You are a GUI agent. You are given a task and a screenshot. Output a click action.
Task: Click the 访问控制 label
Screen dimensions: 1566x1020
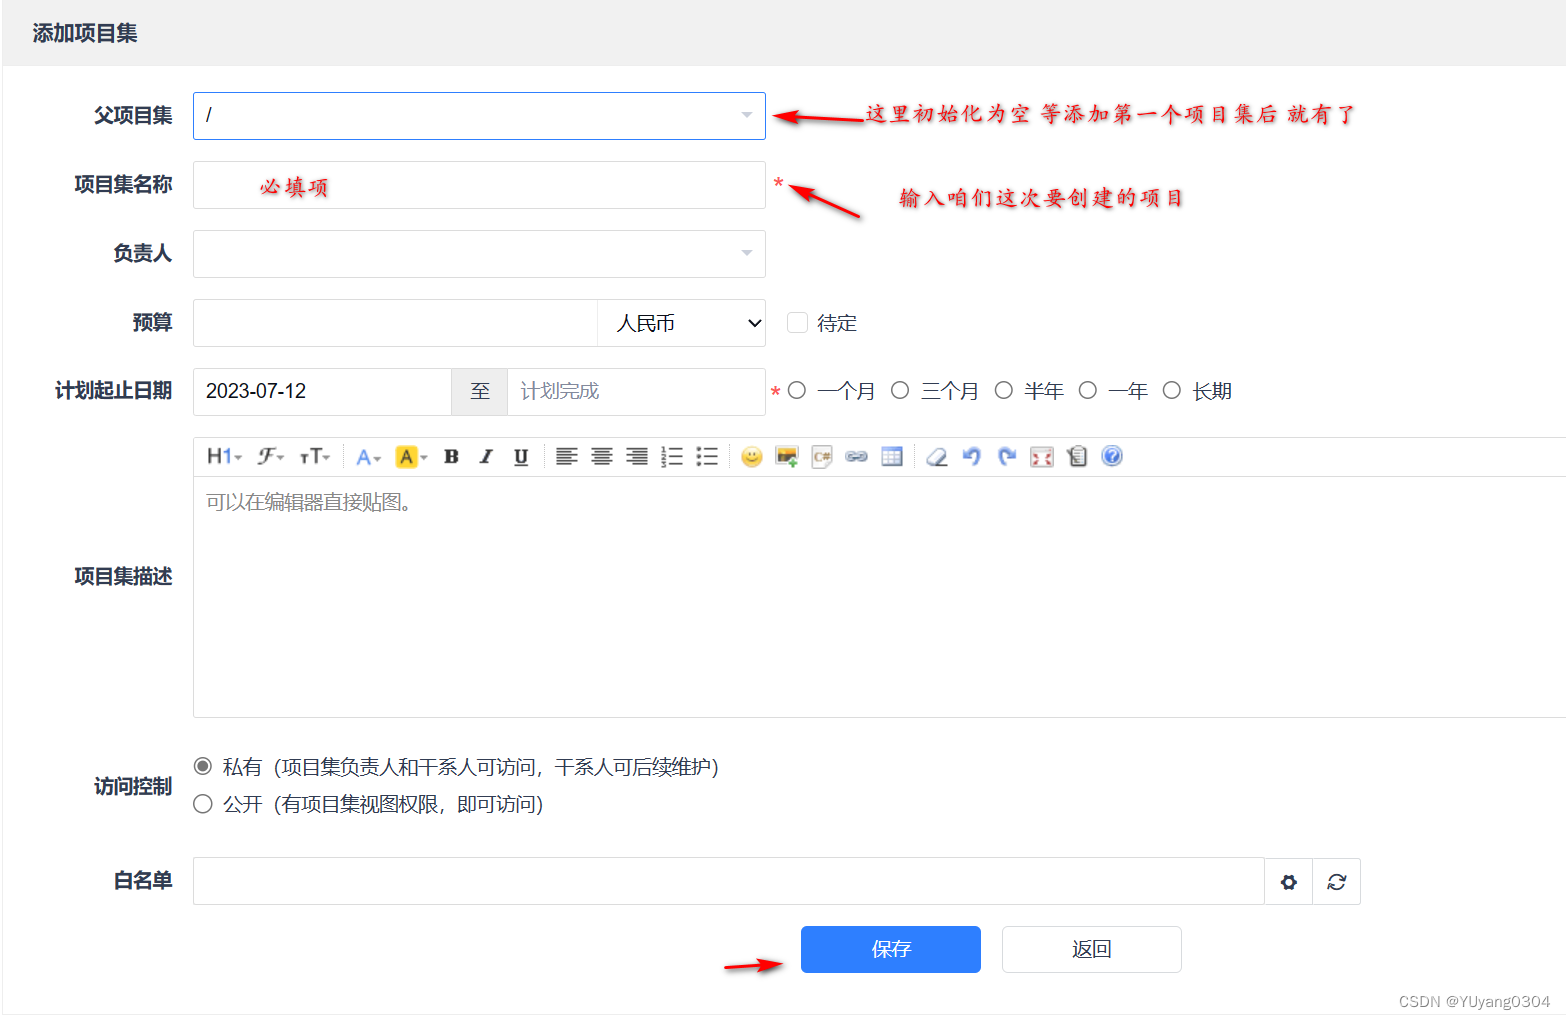133,786
